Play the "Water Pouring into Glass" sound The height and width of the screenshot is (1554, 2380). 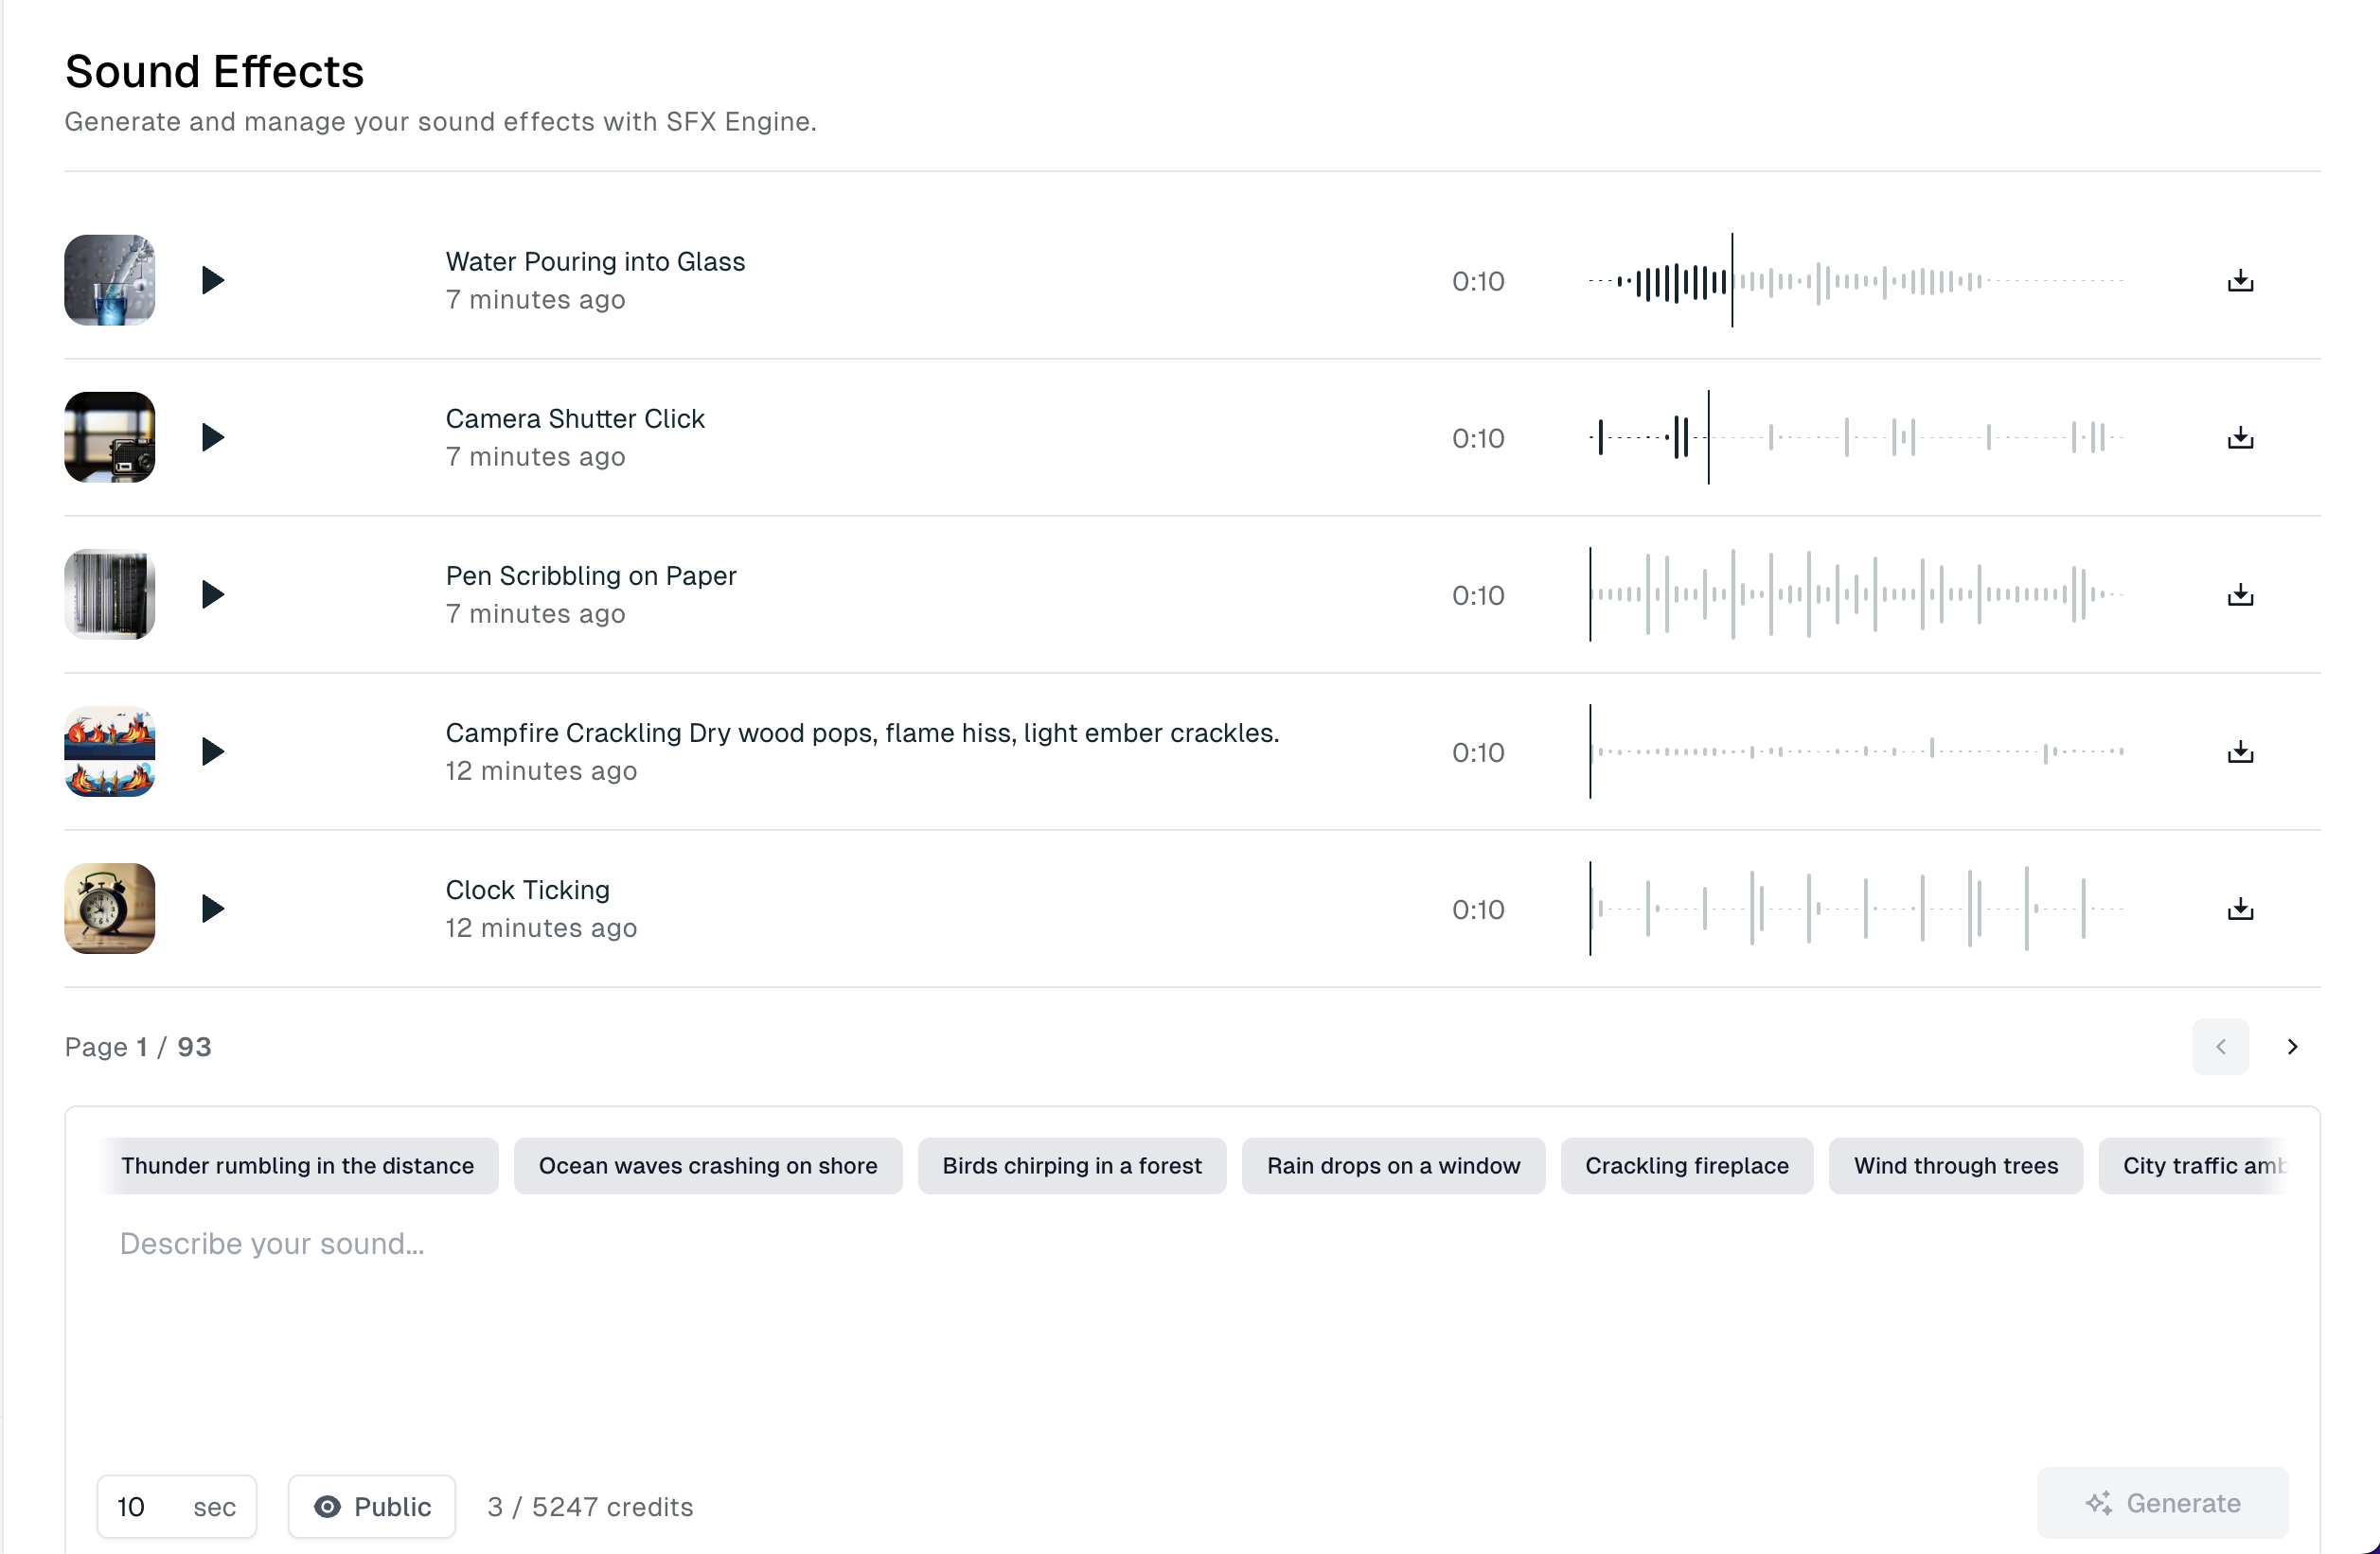click(211, 280)
